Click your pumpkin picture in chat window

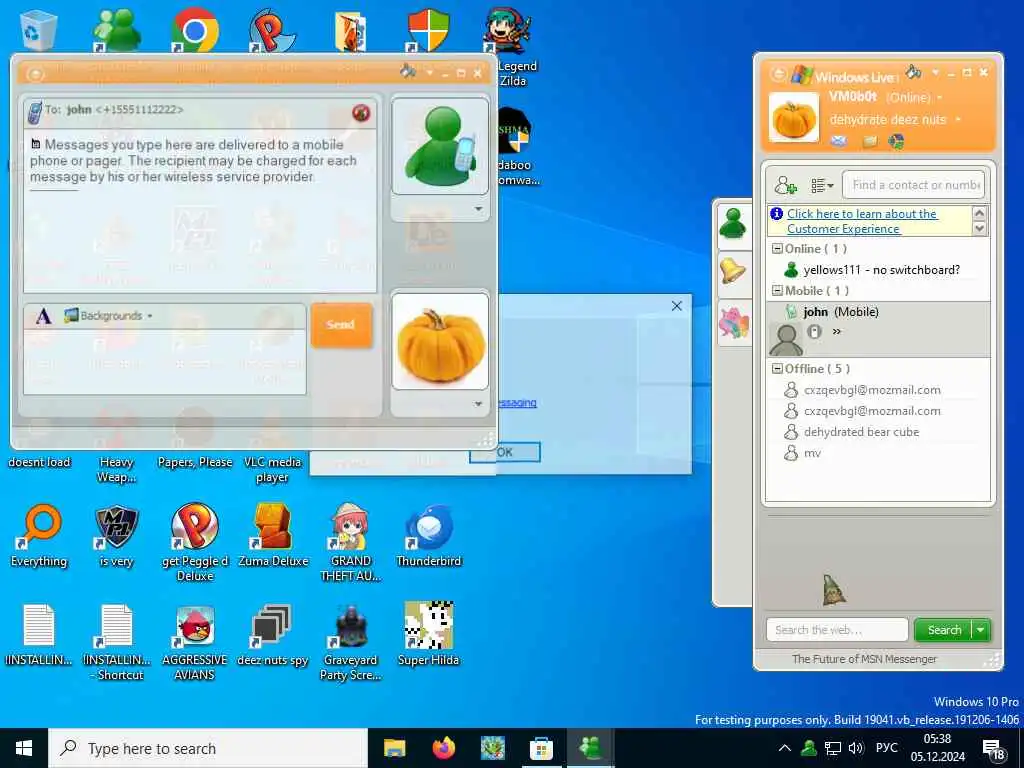pyautogui.click(x=440, y=342)
